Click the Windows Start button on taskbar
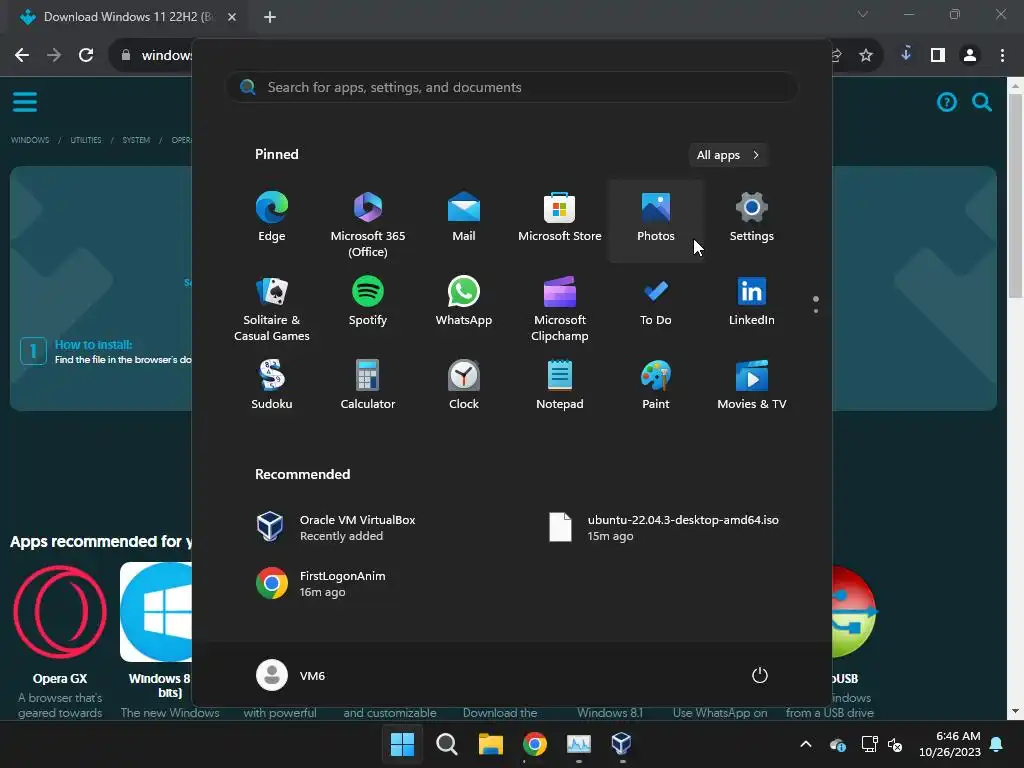1024x768 pixels. tap(402, 744)
